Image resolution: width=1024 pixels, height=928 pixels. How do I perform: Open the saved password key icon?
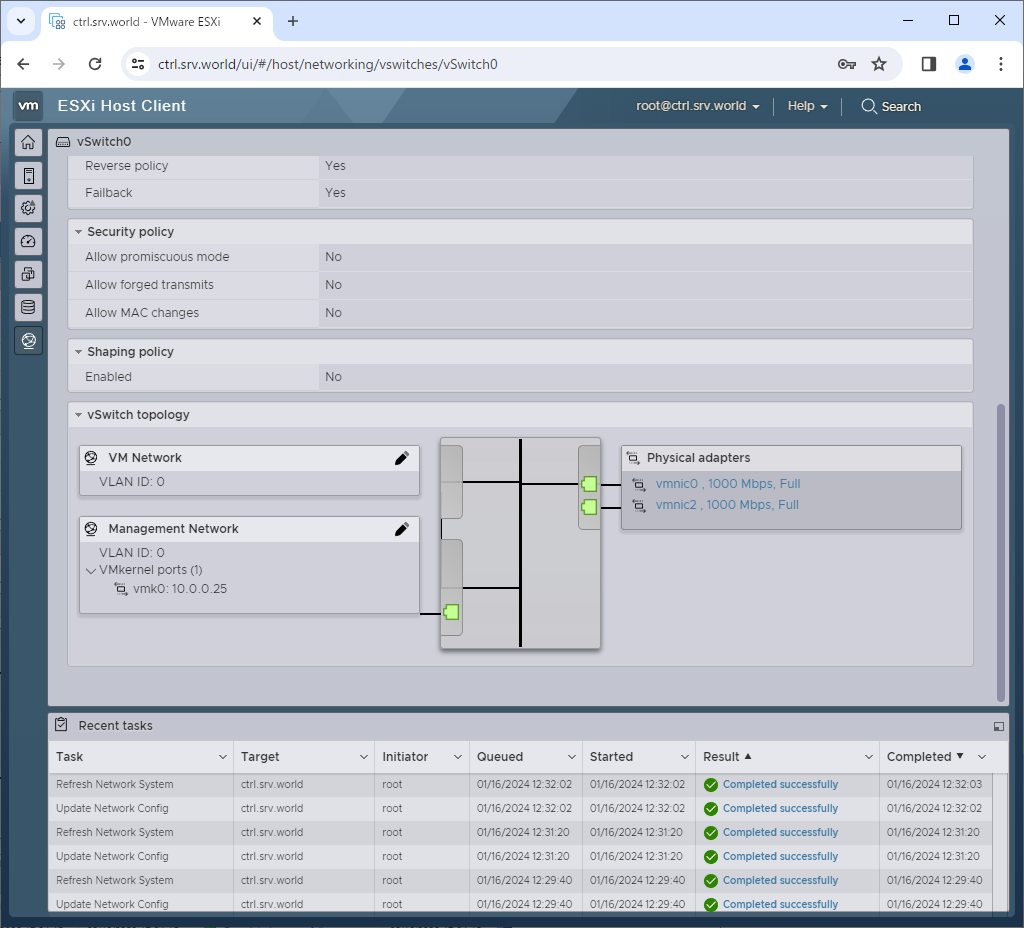pos(847,64)
